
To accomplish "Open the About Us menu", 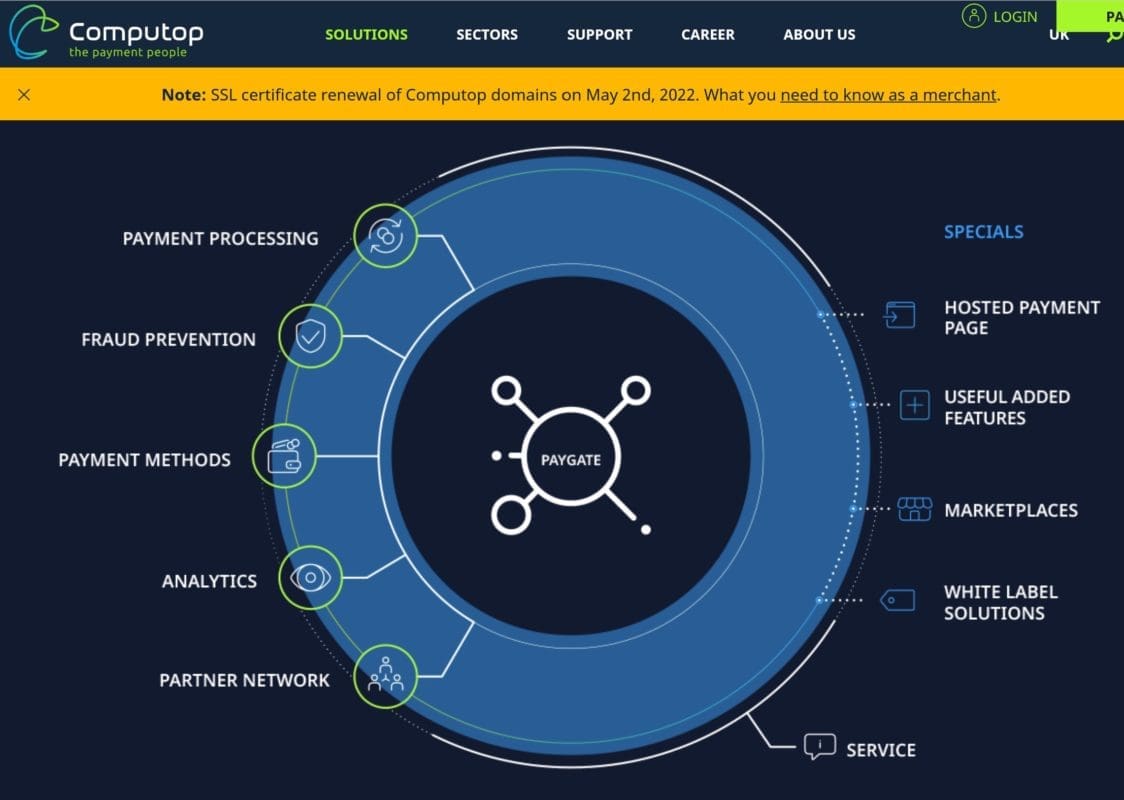I will (819, 34).
